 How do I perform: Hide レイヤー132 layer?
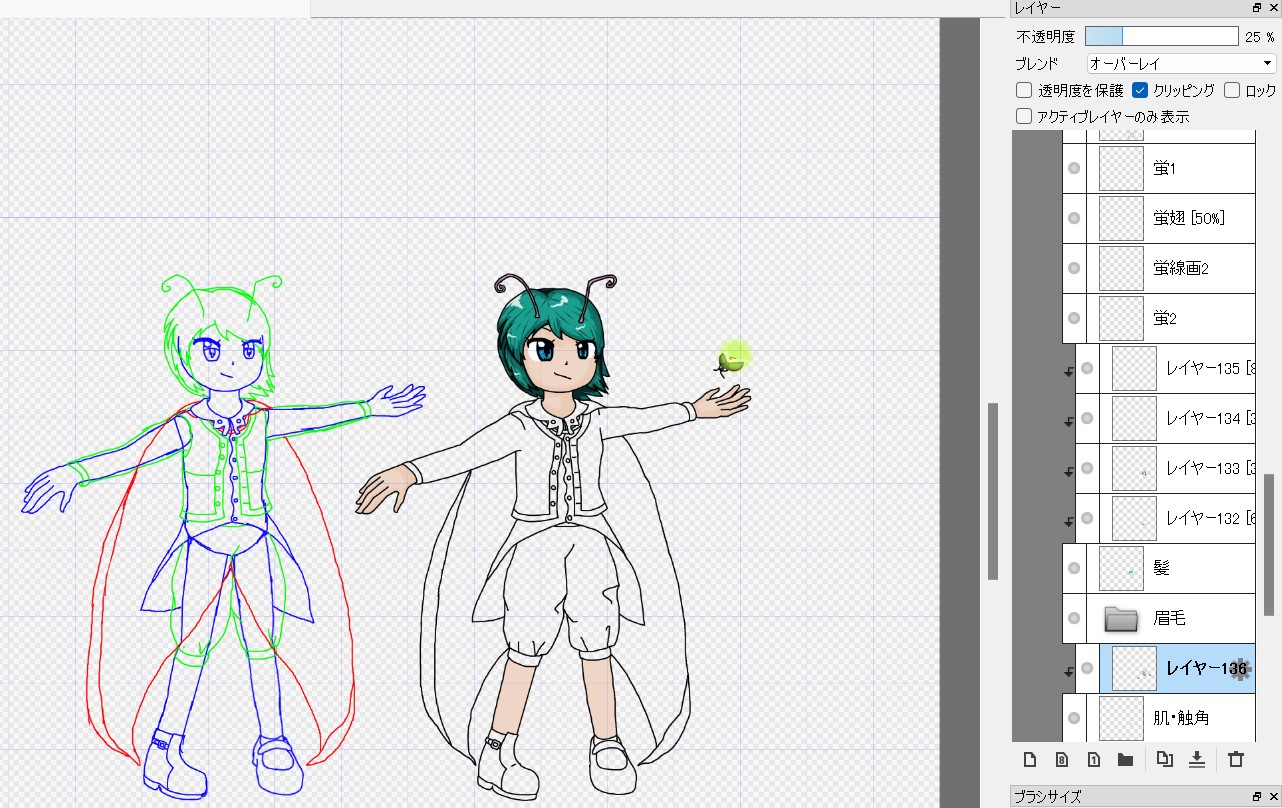1087,518
